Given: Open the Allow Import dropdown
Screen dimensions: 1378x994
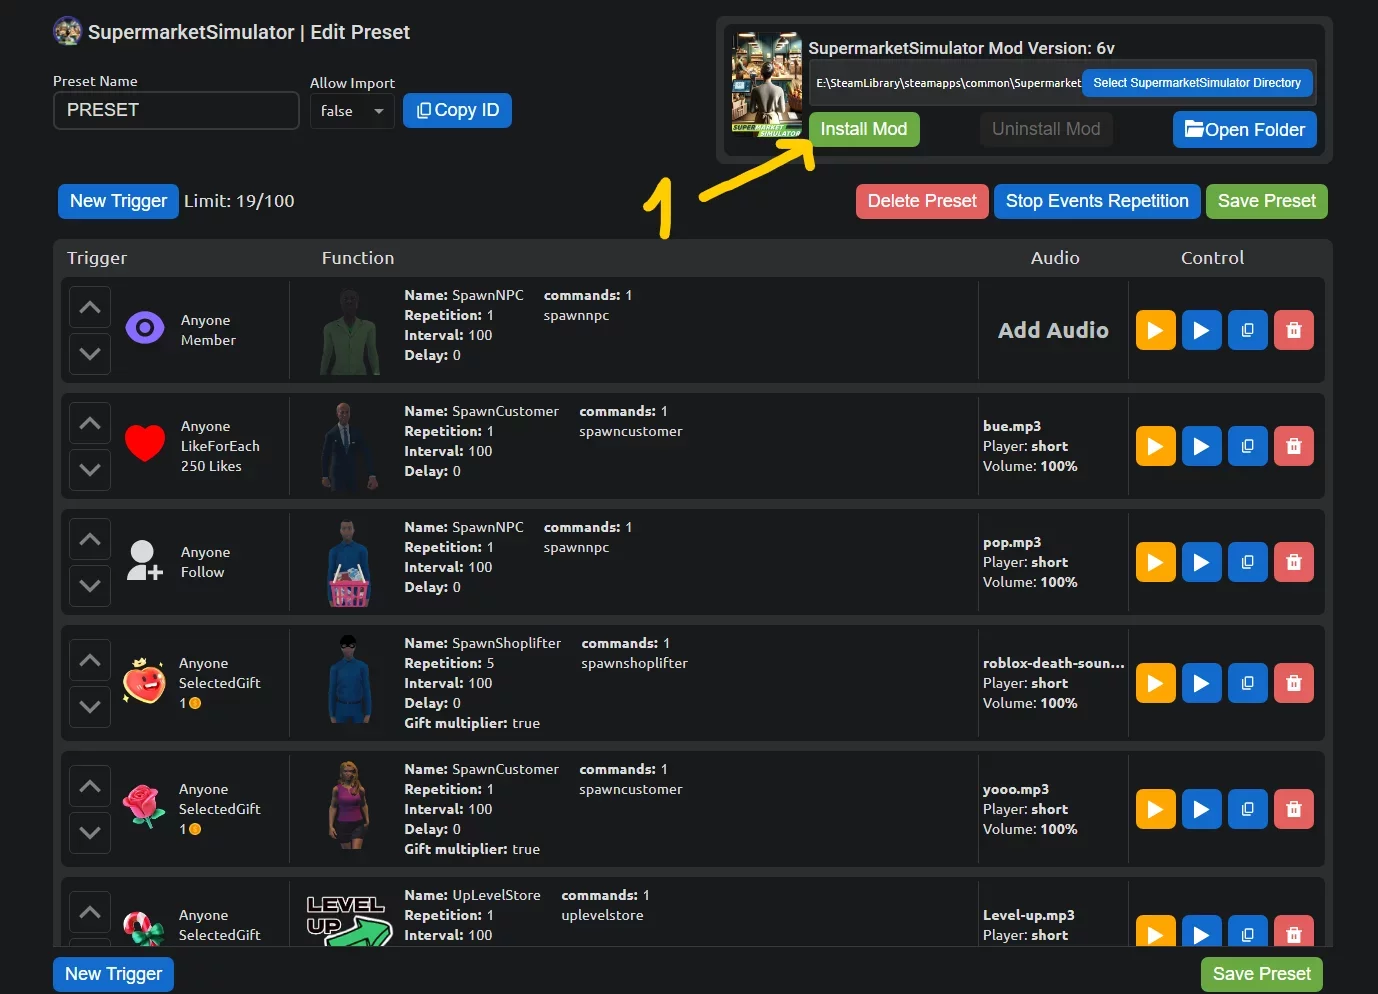Looking at the screenshot, I should coord(352,111).
